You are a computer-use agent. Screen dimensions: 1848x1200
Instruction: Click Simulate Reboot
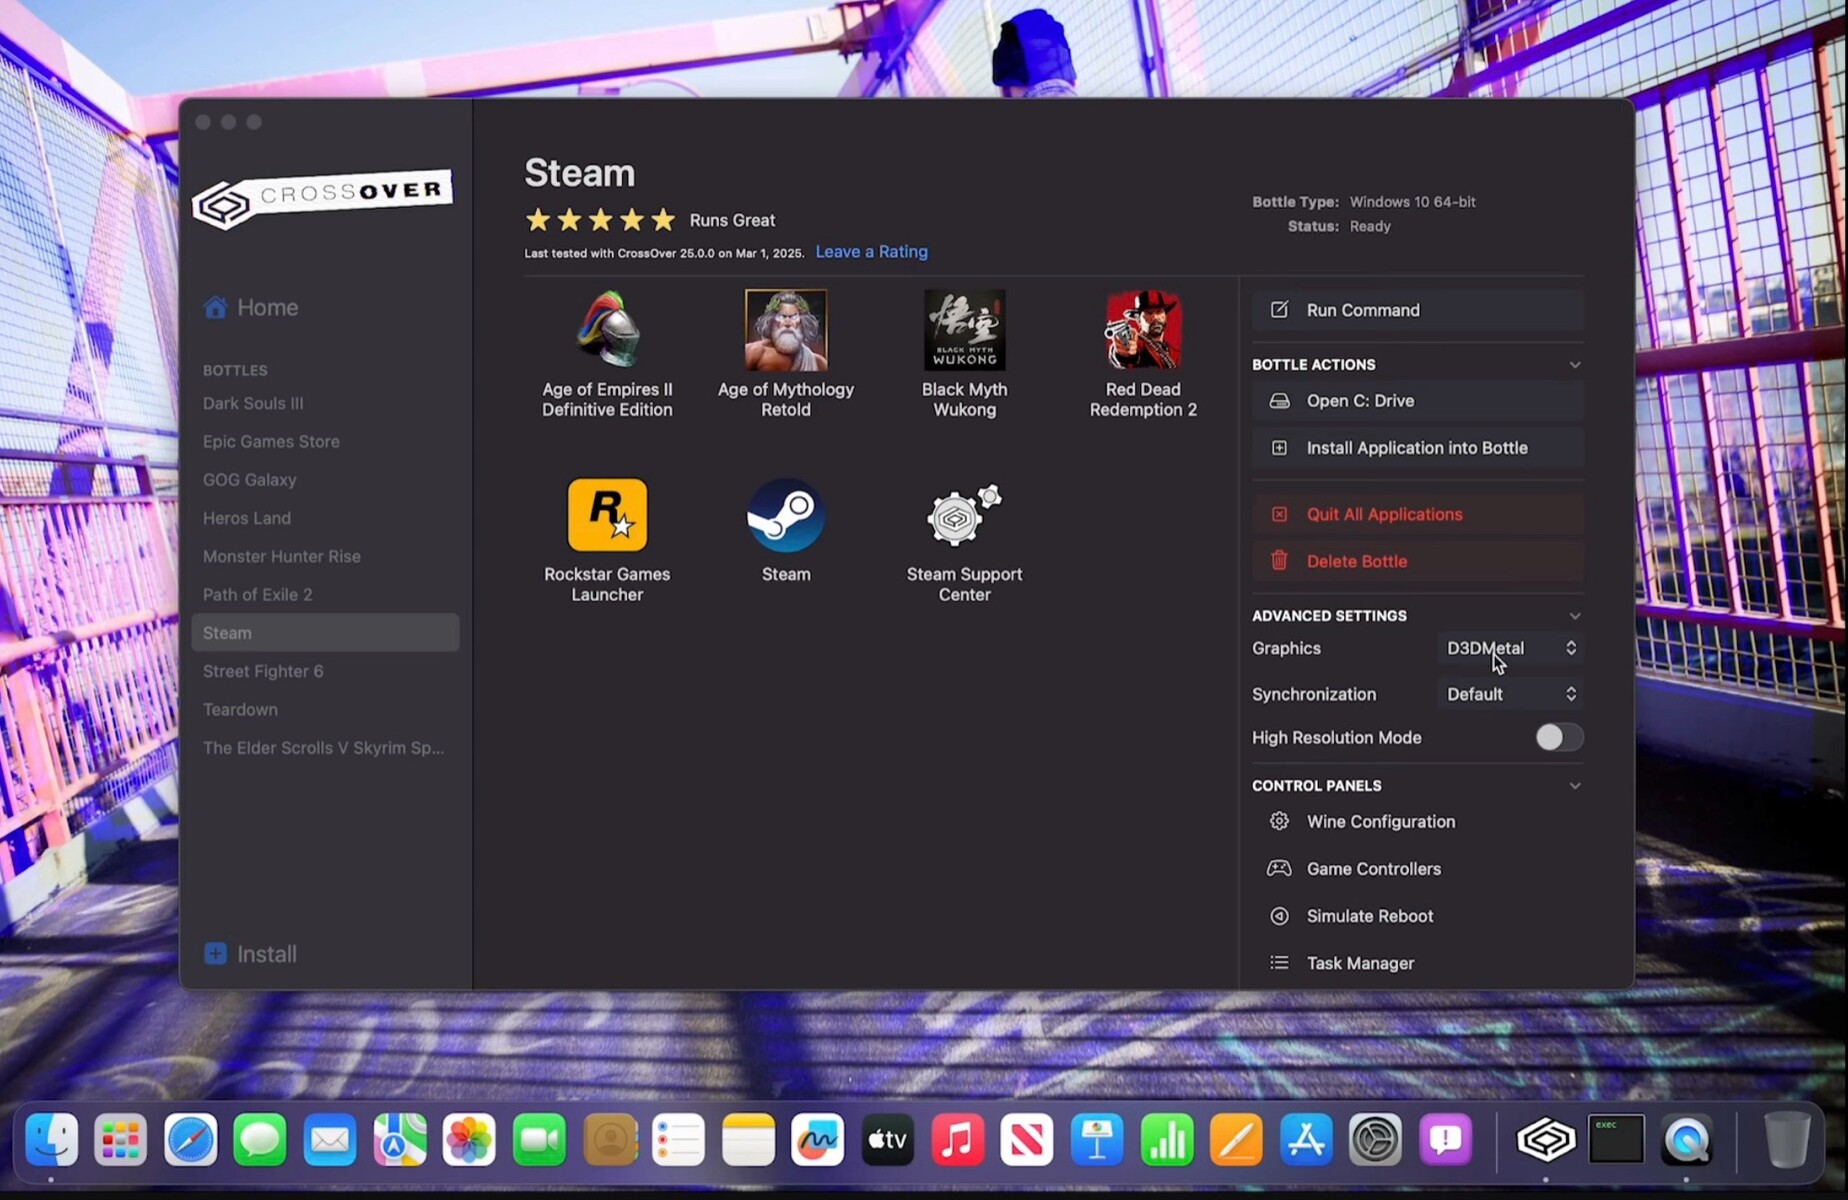[x=1417, y=915]
